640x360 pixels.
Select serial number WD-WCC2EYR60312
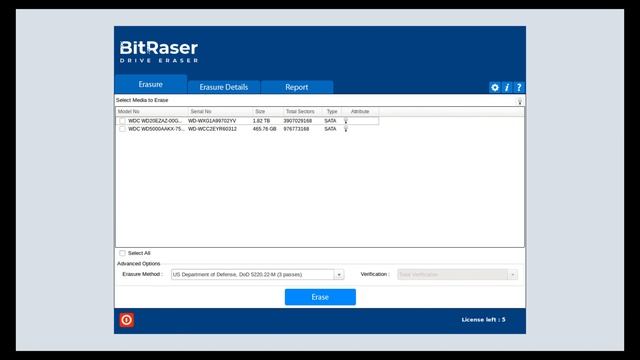(212, 129)
